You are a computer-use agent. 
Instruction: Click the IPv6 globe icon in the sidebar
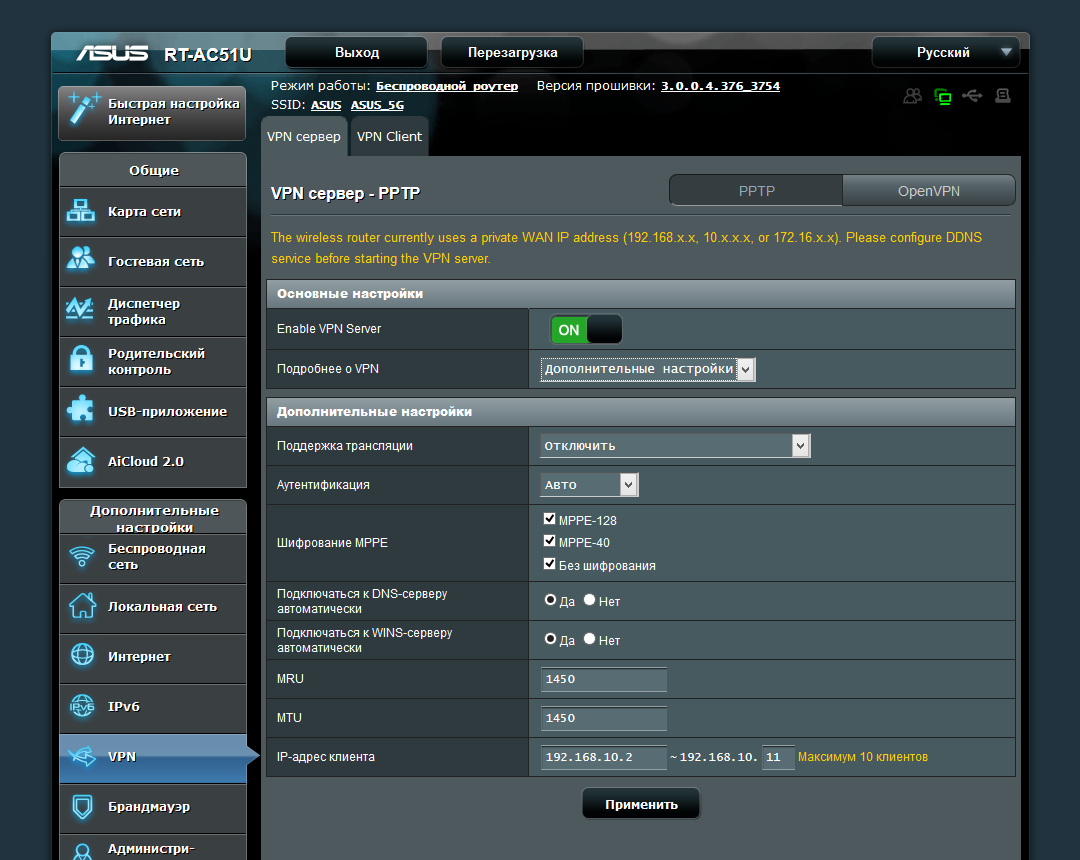(82, 706)
